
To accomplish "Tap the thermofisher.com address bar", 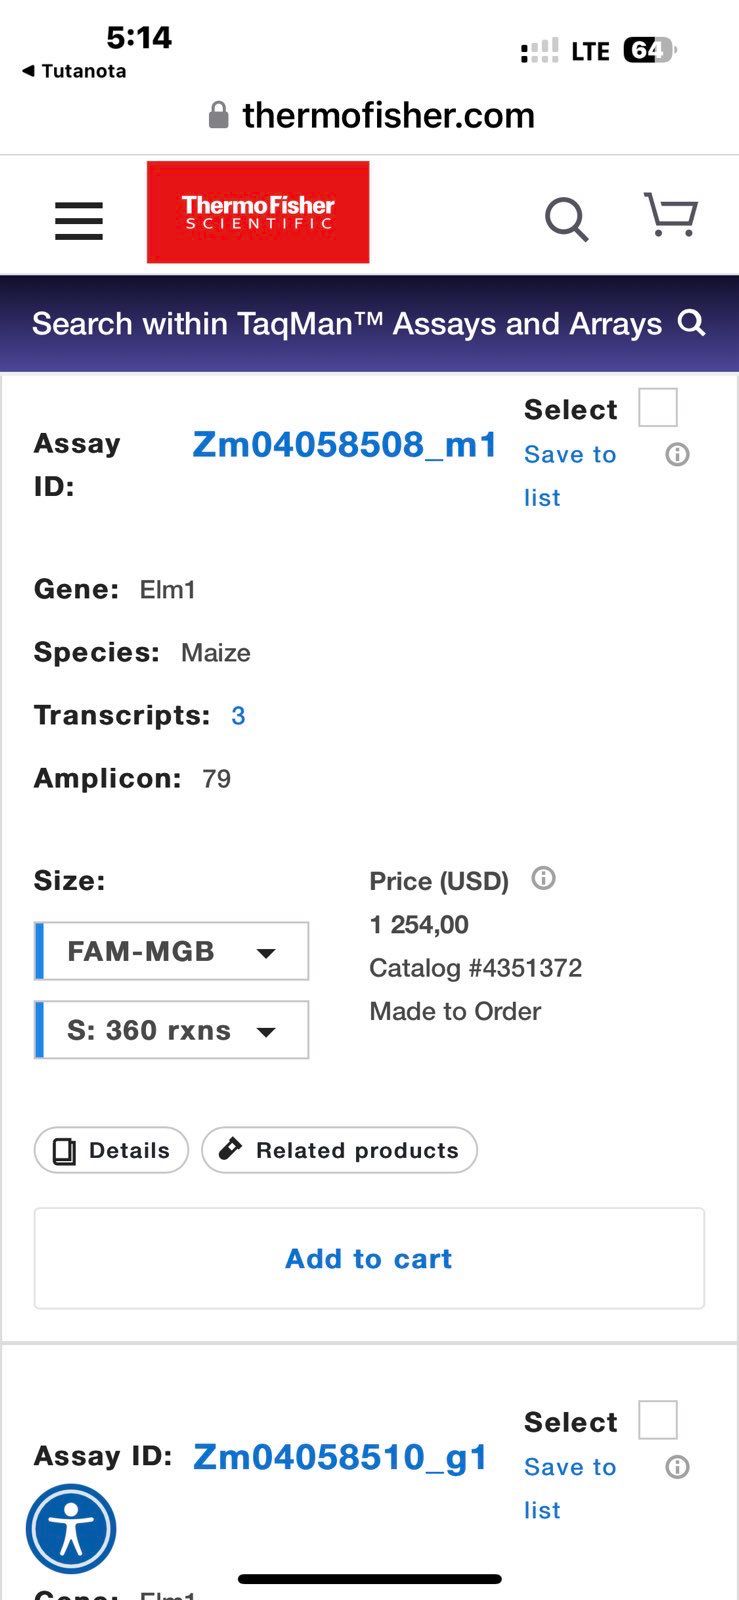I will click(x=370, y=115).
